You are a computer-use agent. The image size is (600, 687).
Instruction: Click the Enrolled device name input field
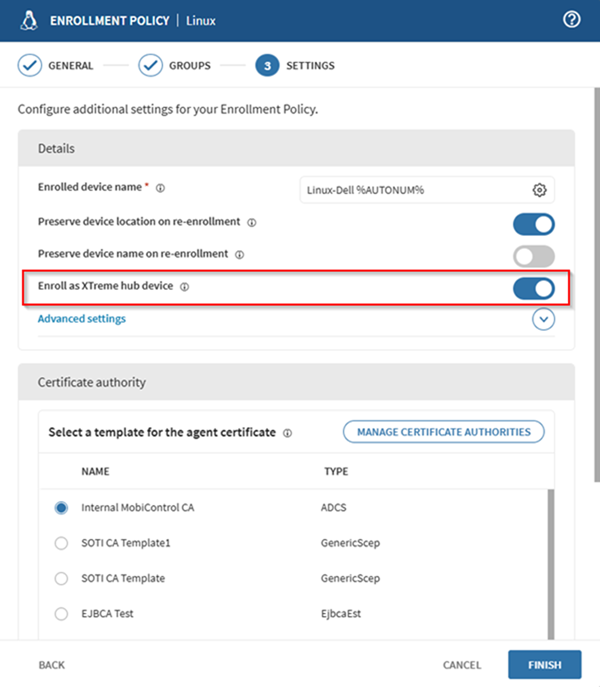(415, 190)
